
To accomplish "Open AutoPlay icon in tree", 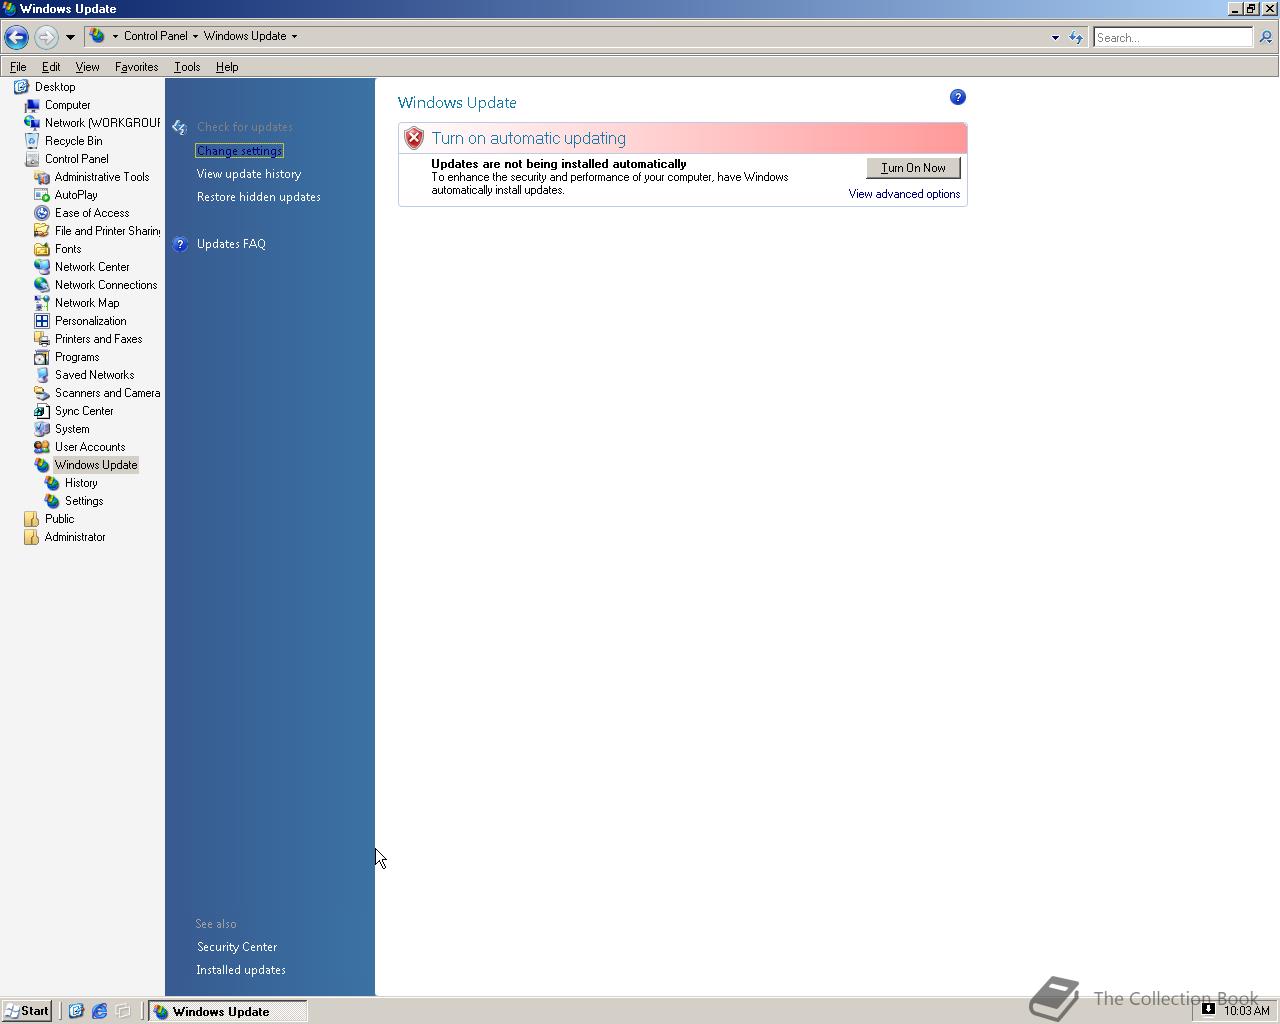I will tap(41, 195).
